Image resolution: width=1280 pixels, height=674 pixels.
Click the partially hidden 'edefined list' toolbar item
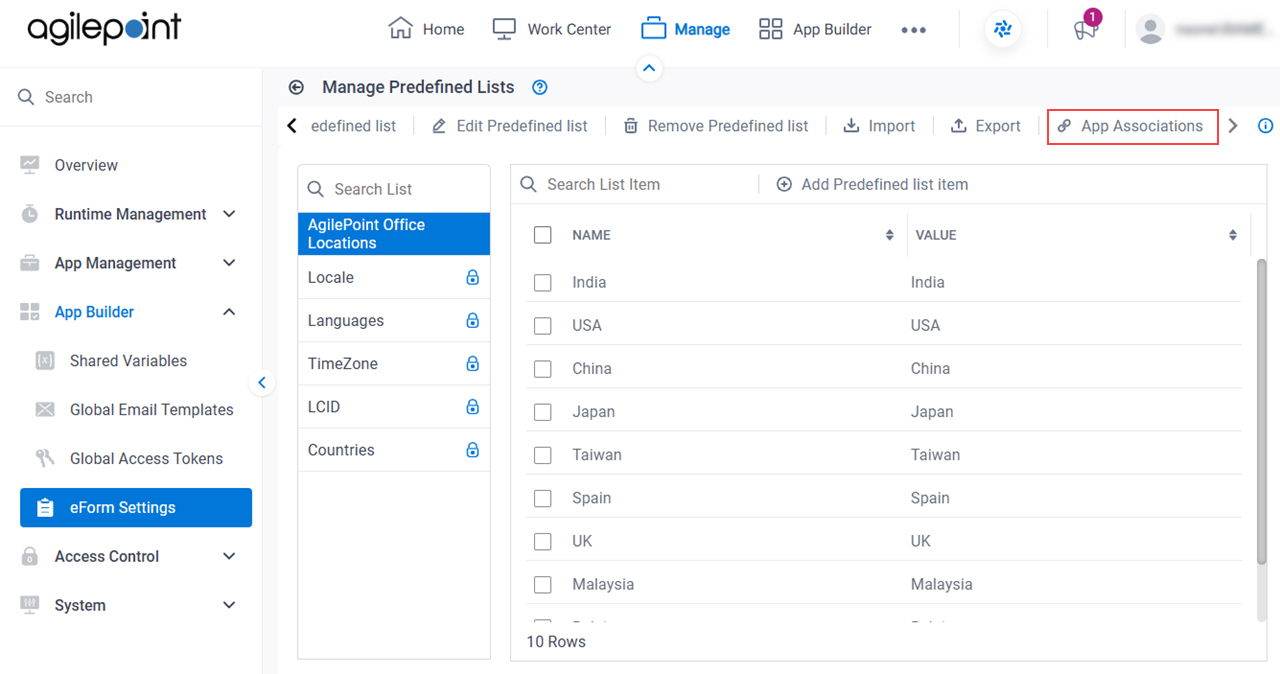tap(354, 126)
